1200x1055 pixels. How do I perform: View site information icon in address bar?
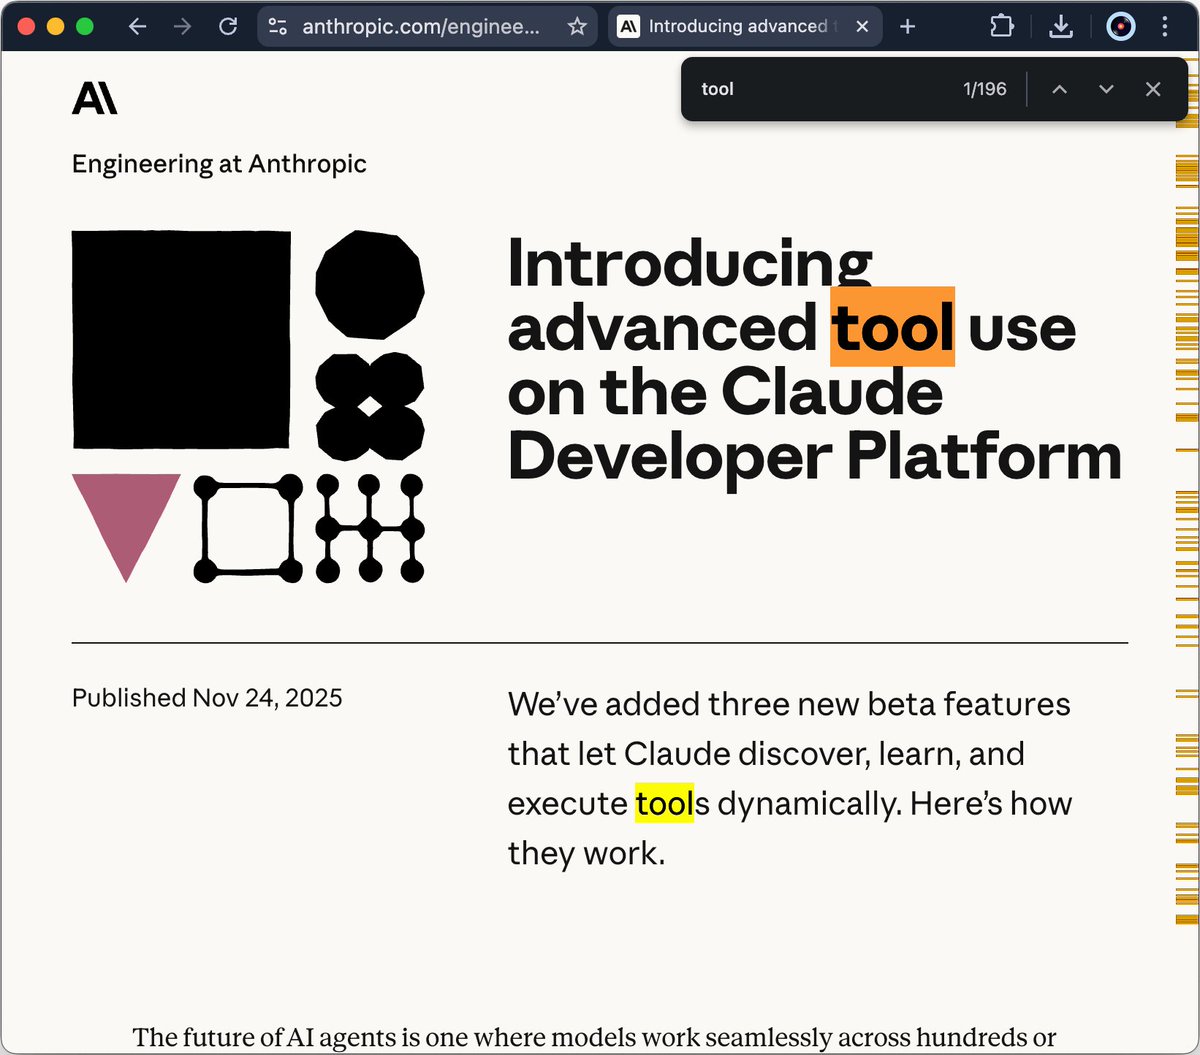[x=278, y=27]
